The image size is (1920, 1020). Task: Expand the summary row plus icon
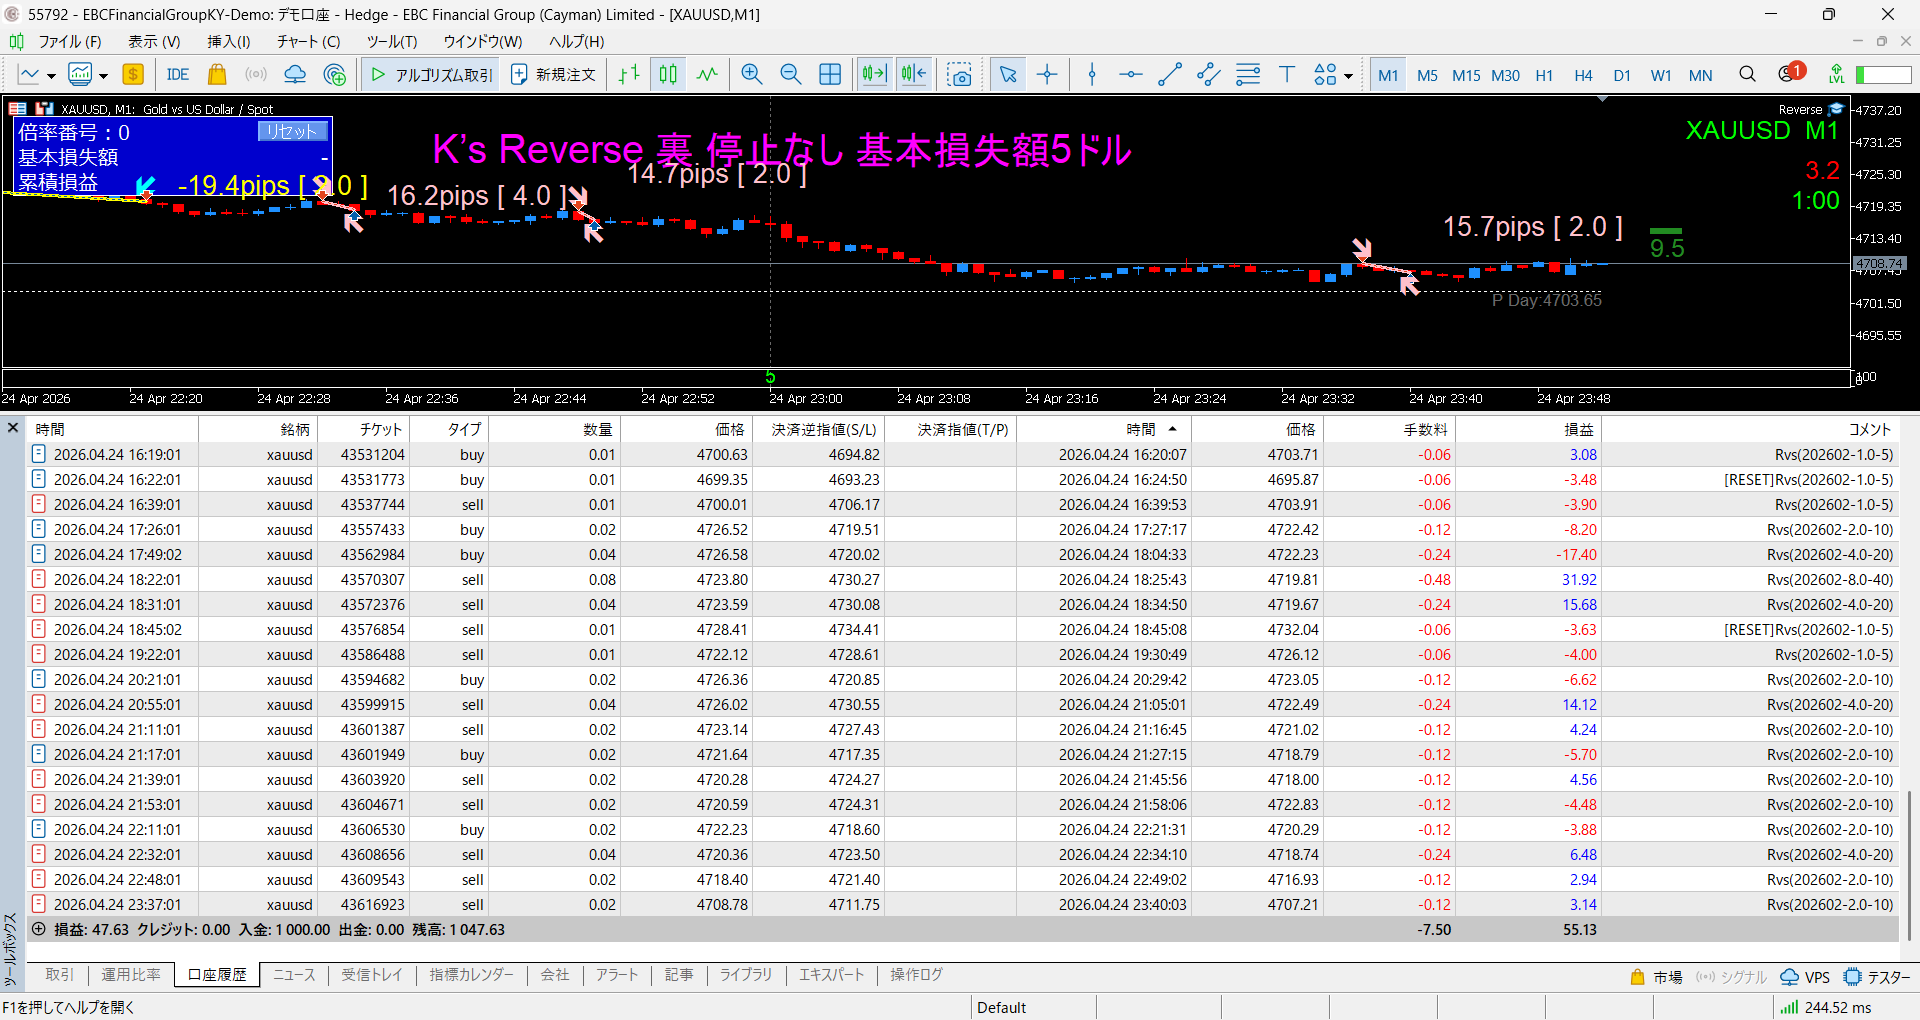pyautogui.click(x=39, y=929)
